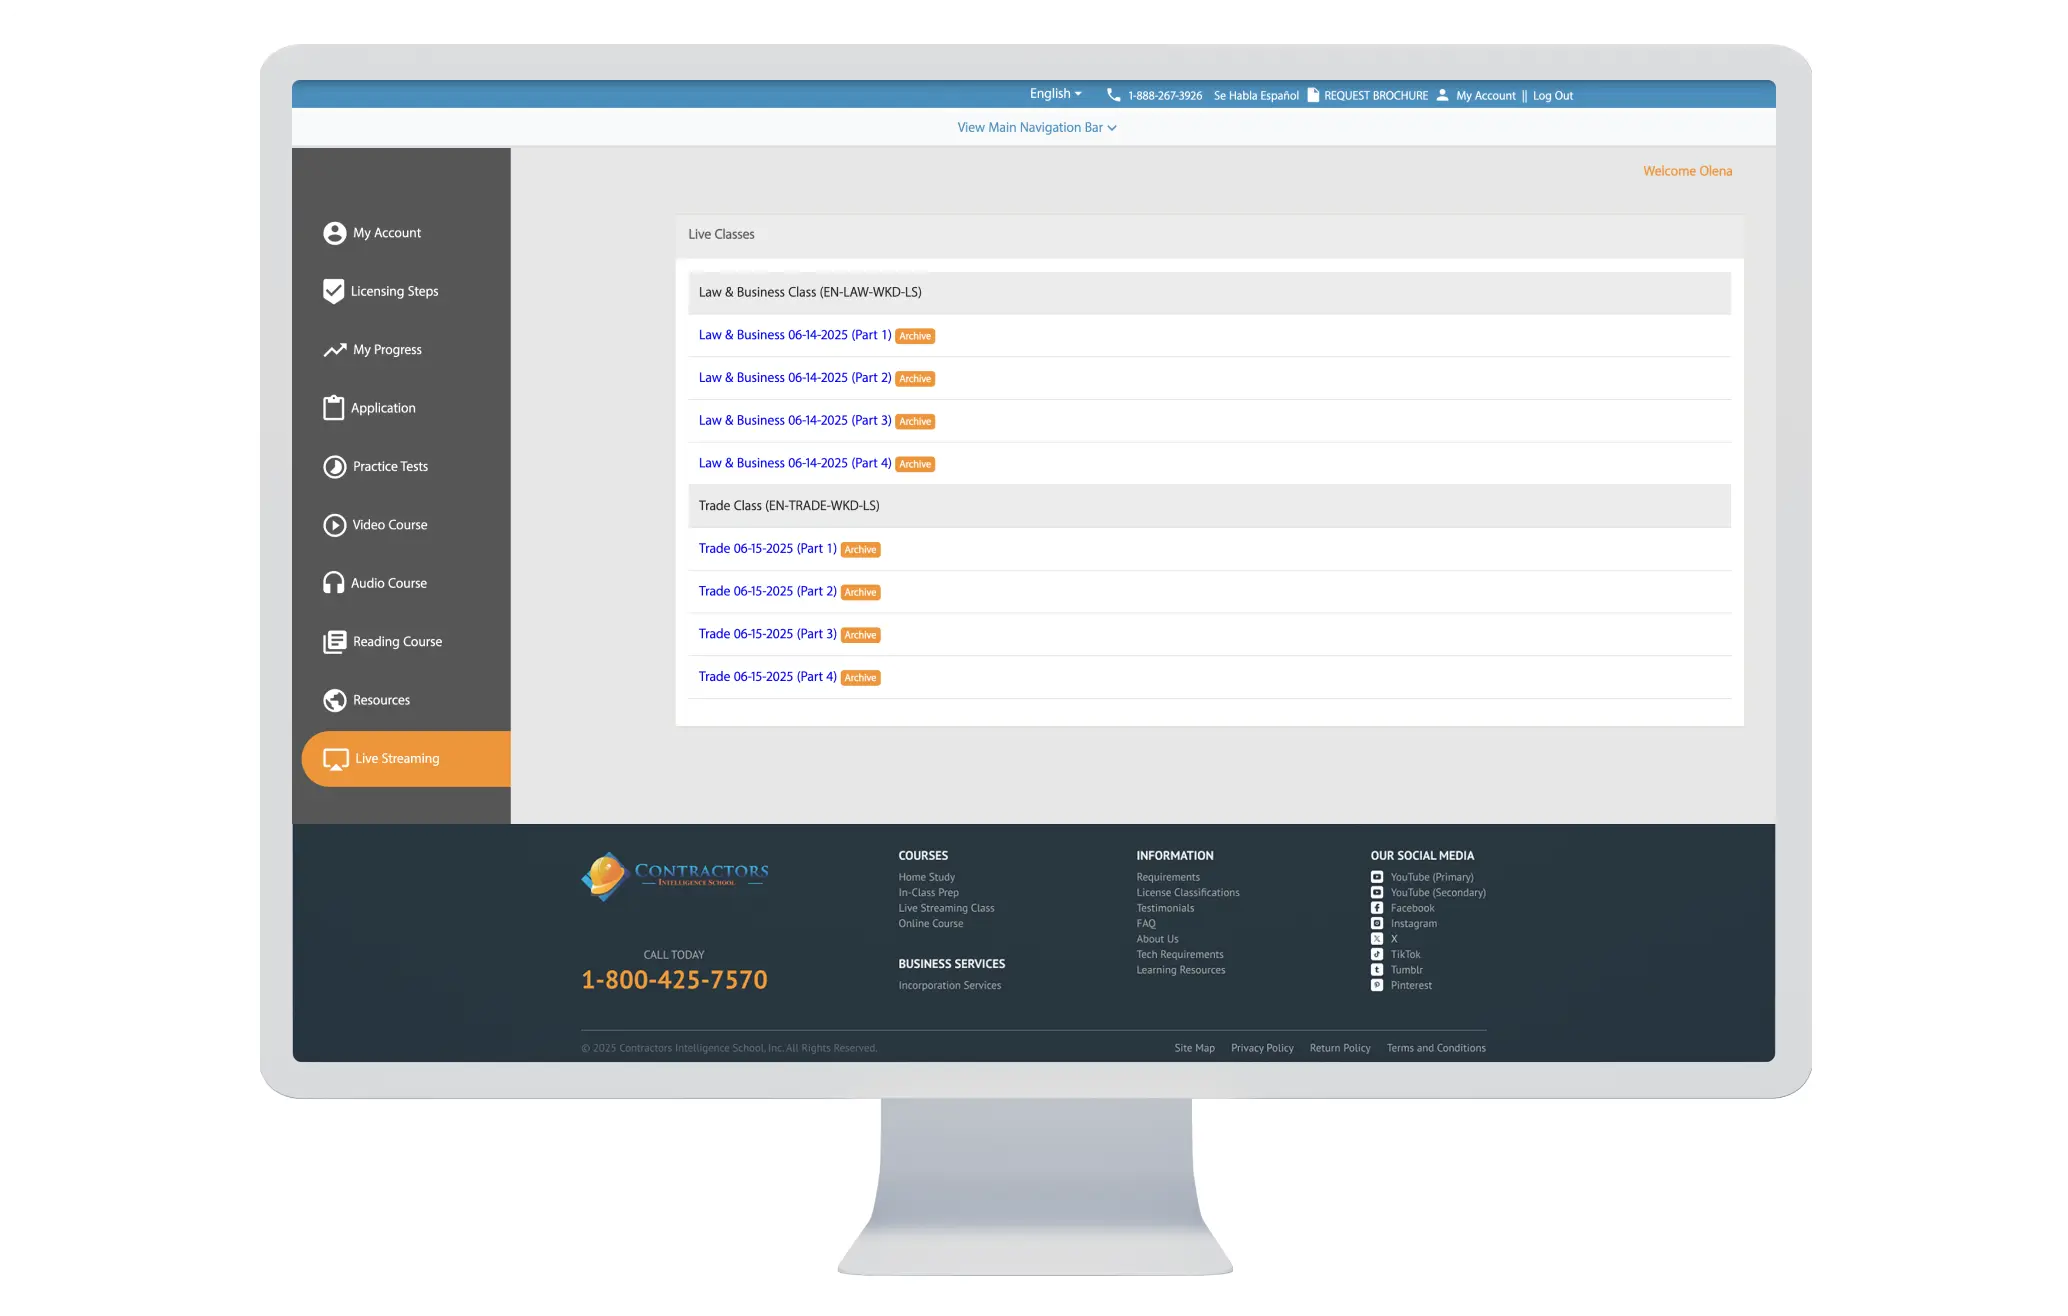Click the My Progress trend arrow icon

334,350
